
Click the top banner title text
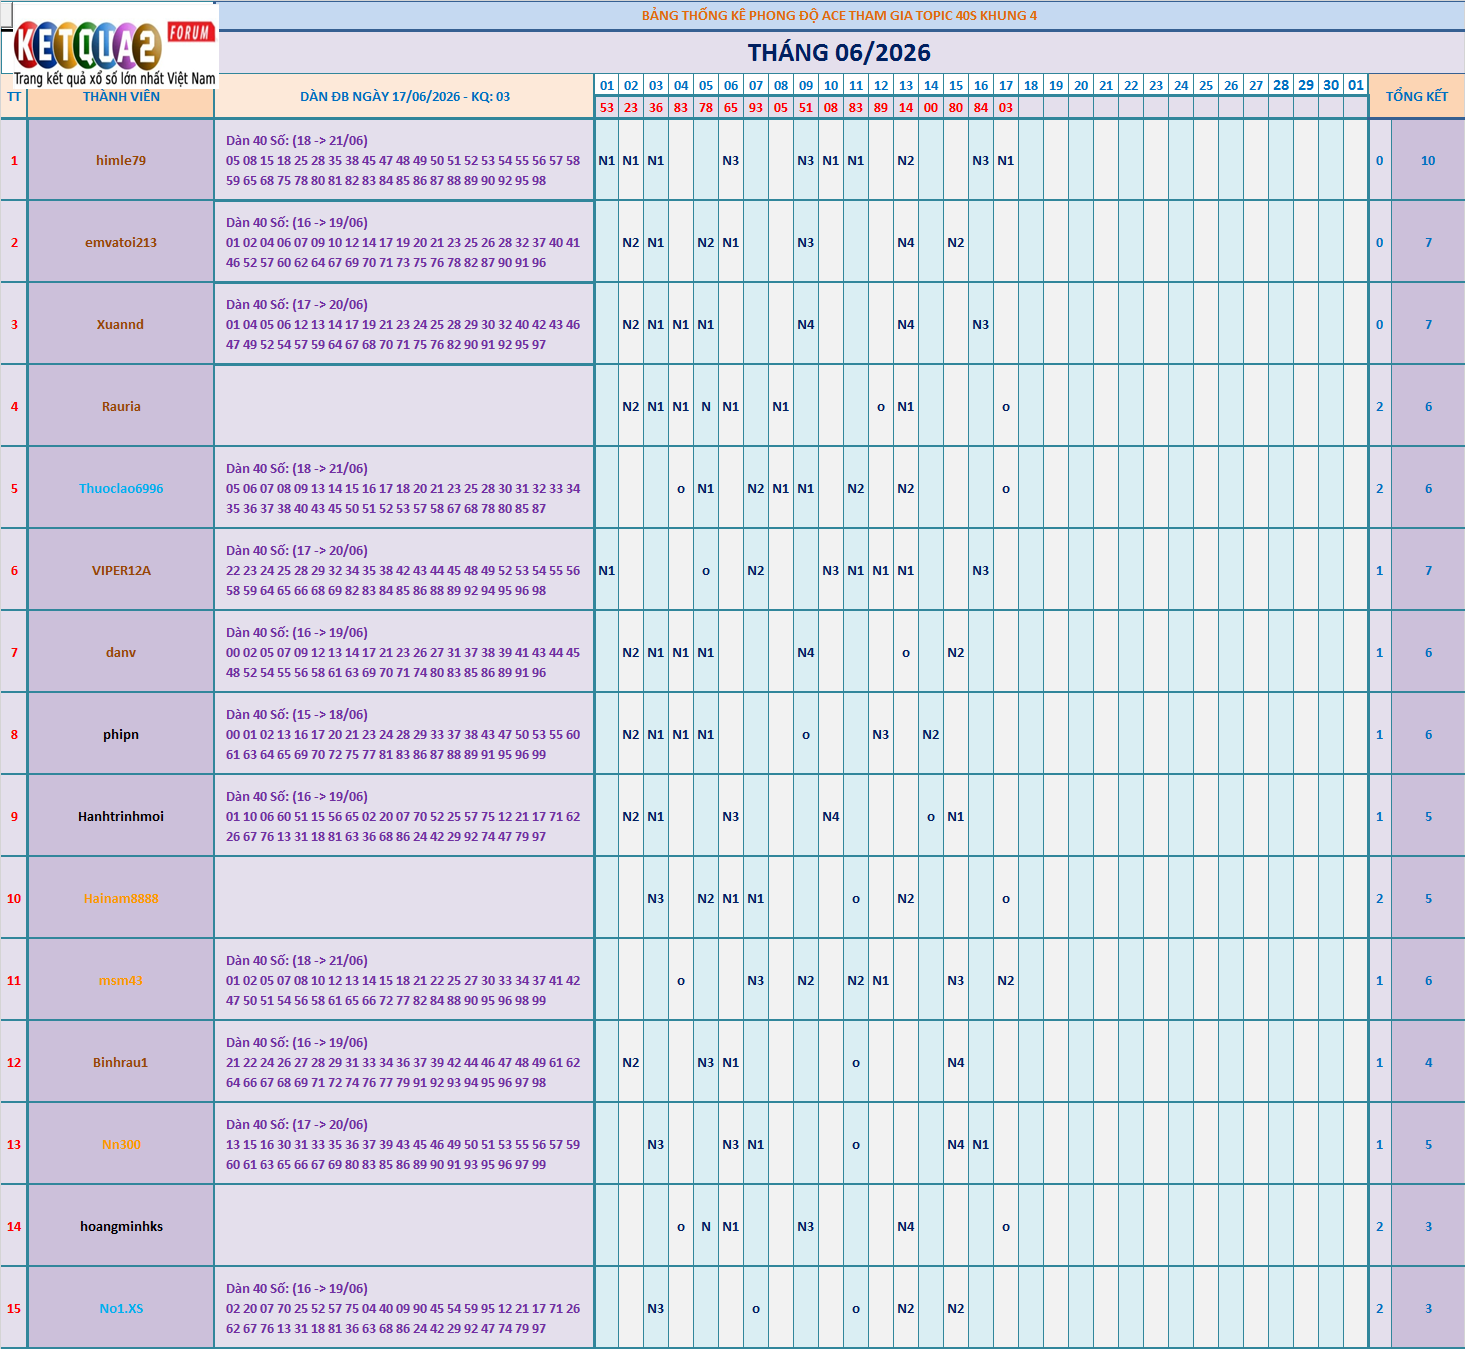point(839,15)
